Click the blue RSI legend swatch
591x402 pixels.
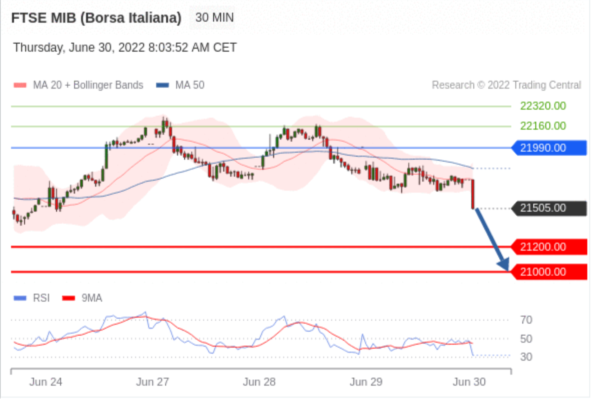pos(20,298)
